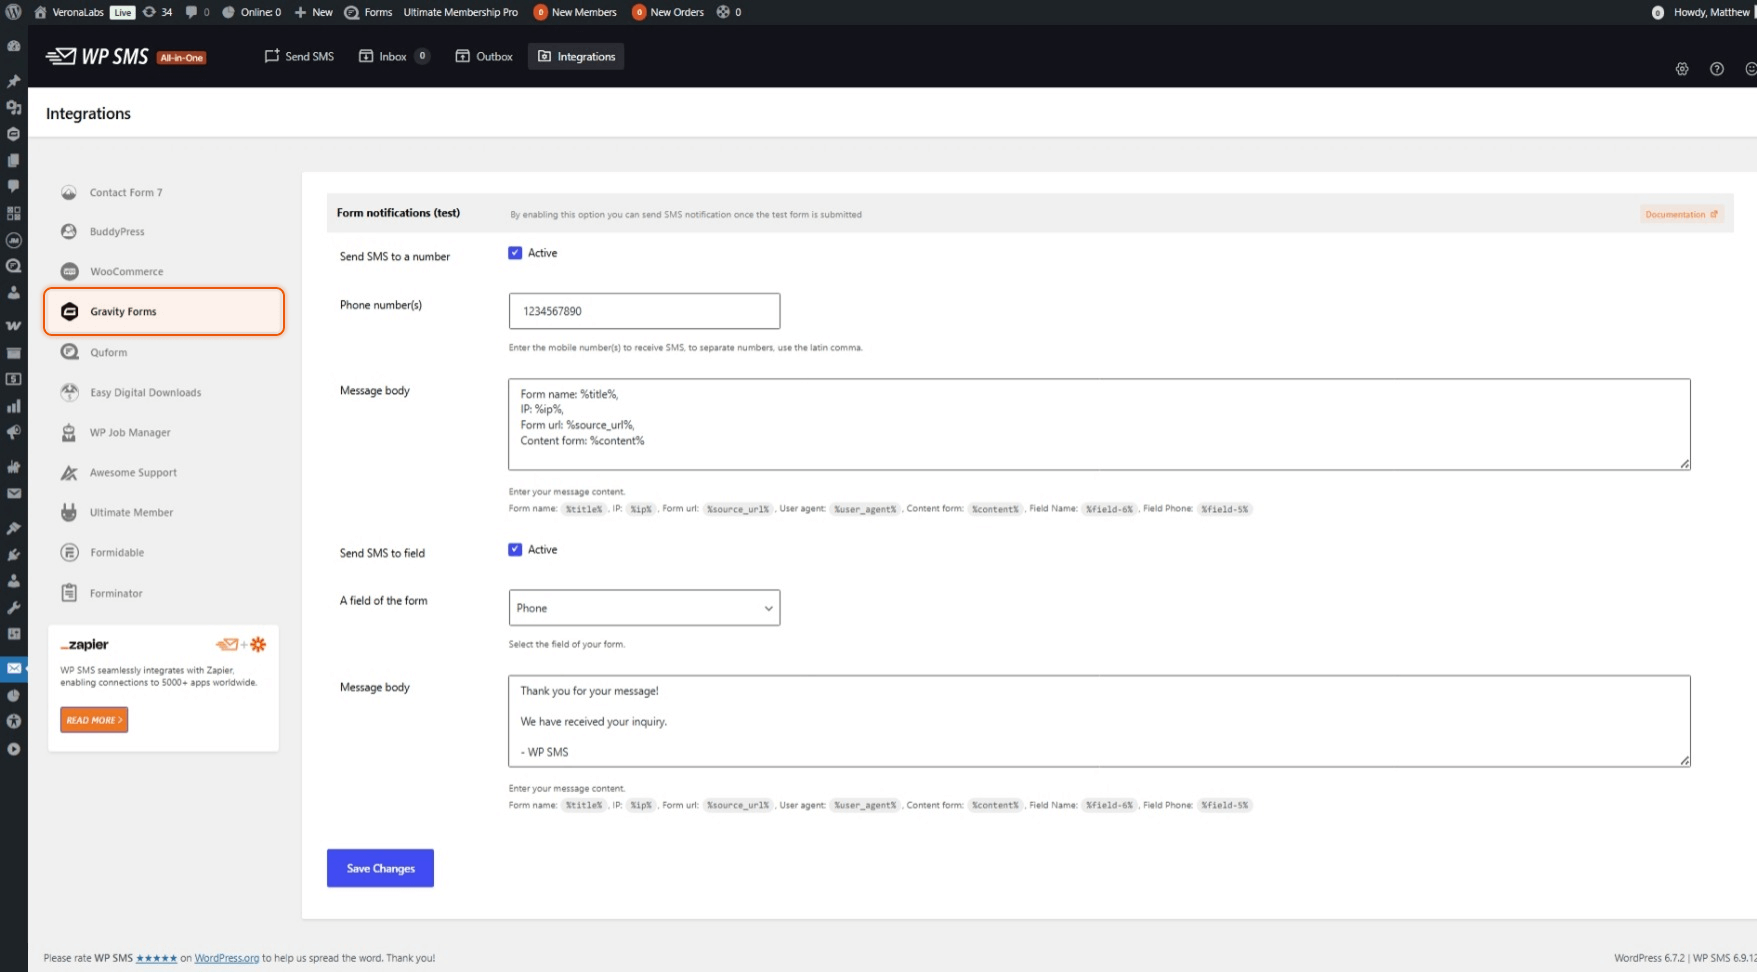Click the five-star rating link in footer
Screen dimensions: 1757x972
(156, 958)
